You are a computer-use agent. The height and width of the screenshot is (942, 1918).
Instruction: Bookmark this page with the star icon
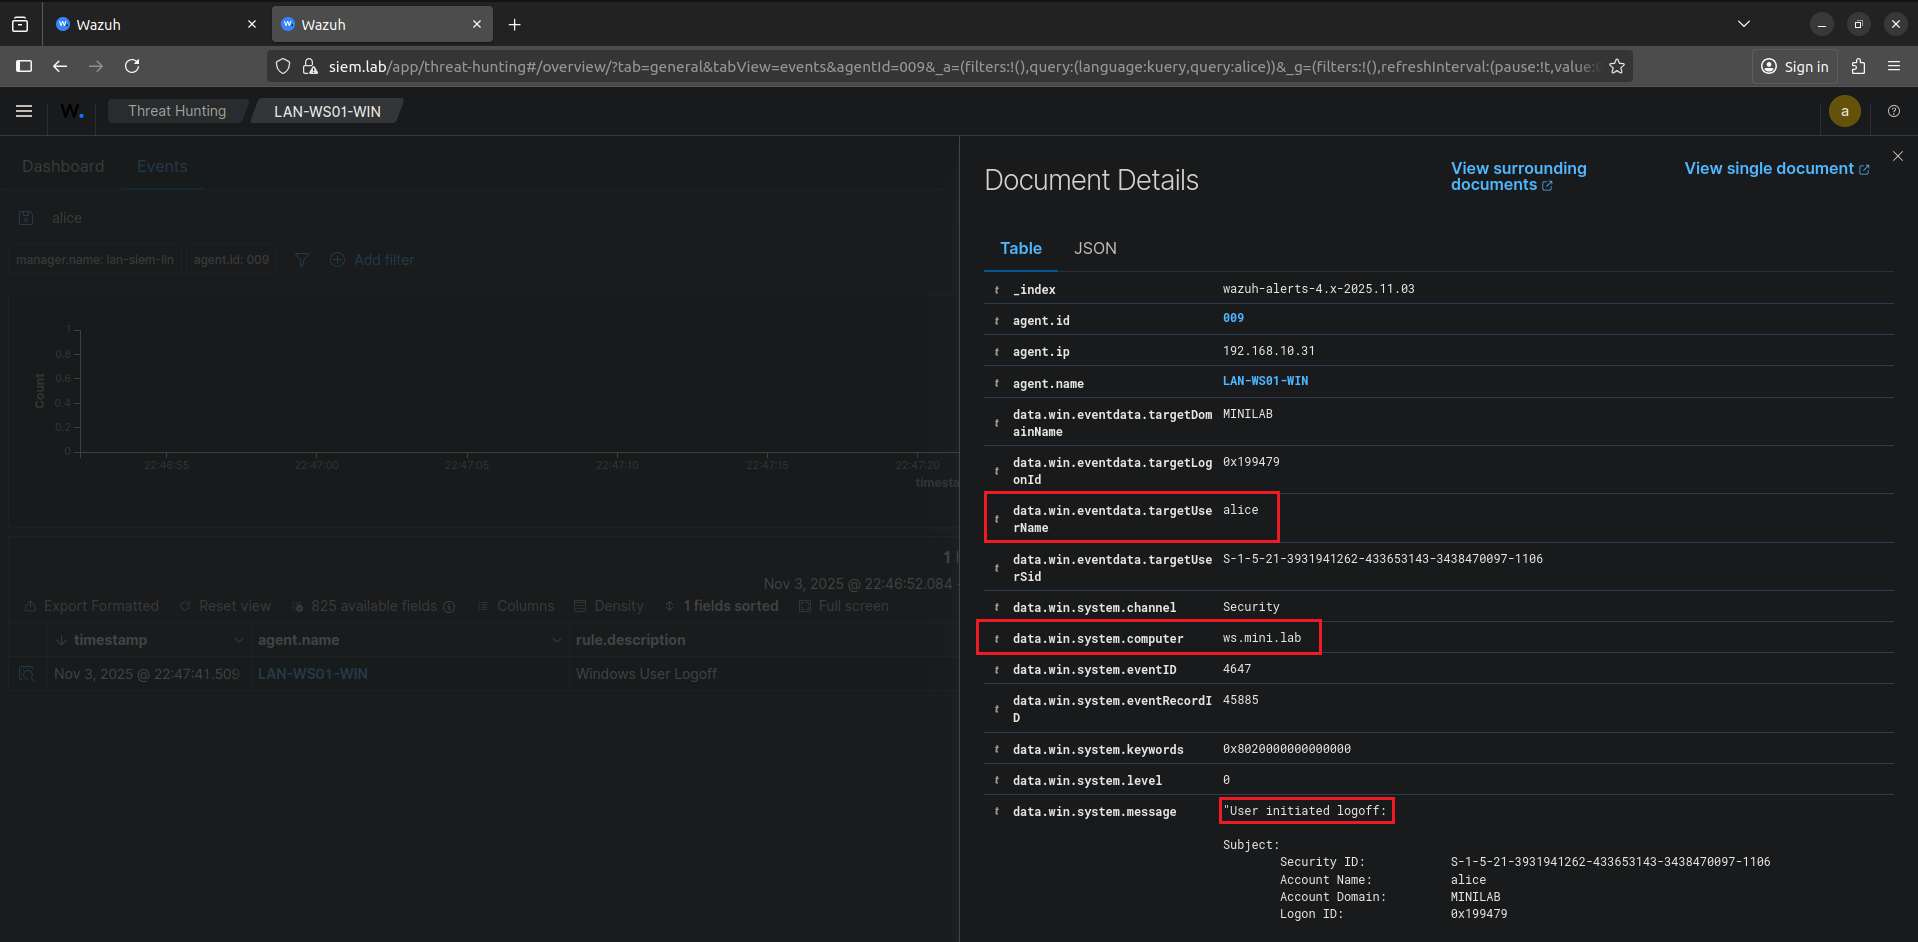coord(1617,66)
